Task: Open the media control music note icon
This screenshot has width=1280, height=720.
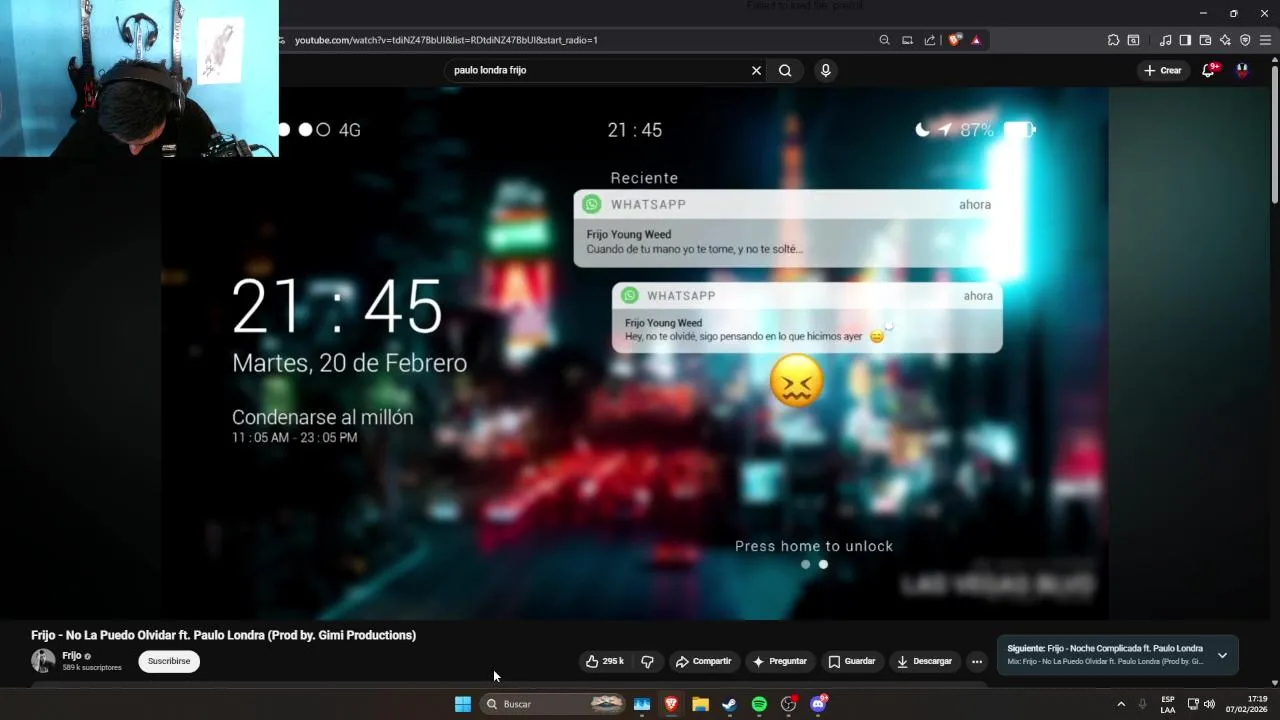Action: coord(1165,40)
